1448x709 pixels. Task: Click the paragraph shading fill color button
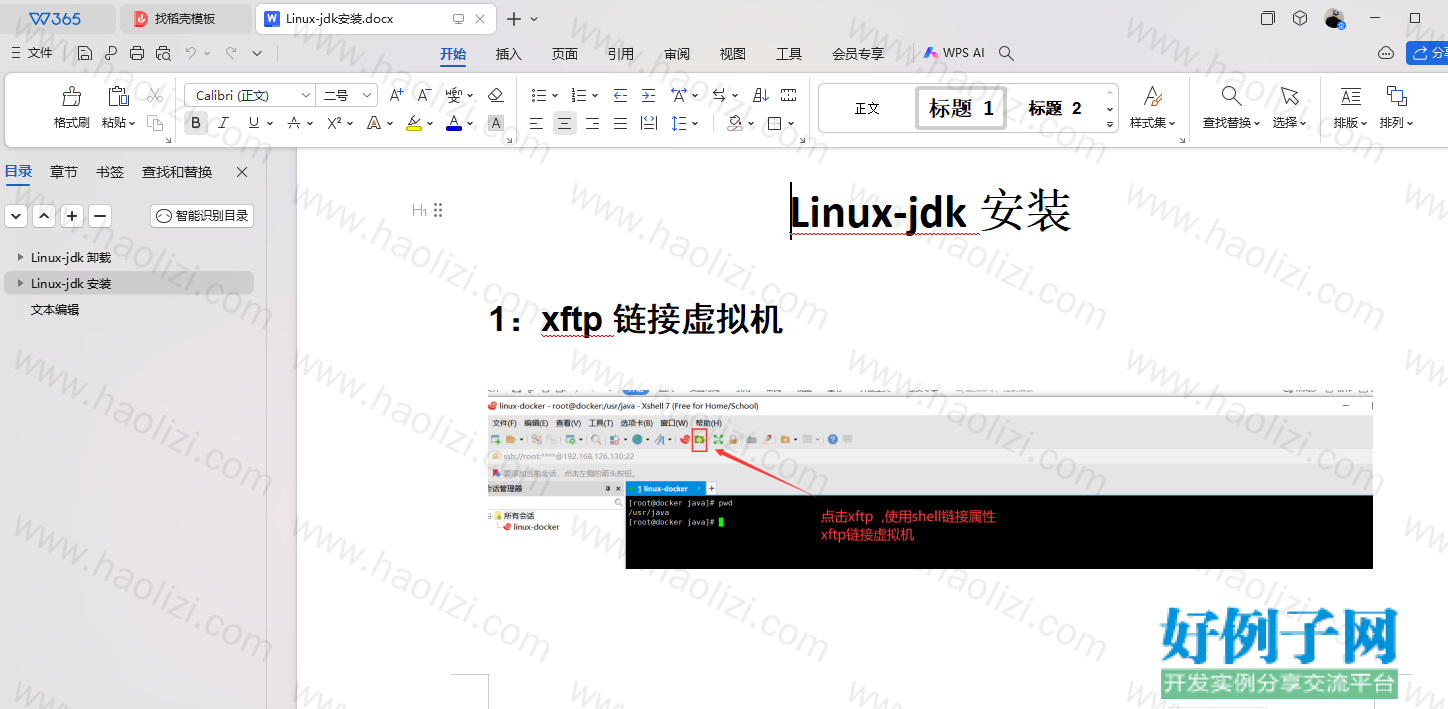[735, 123]
